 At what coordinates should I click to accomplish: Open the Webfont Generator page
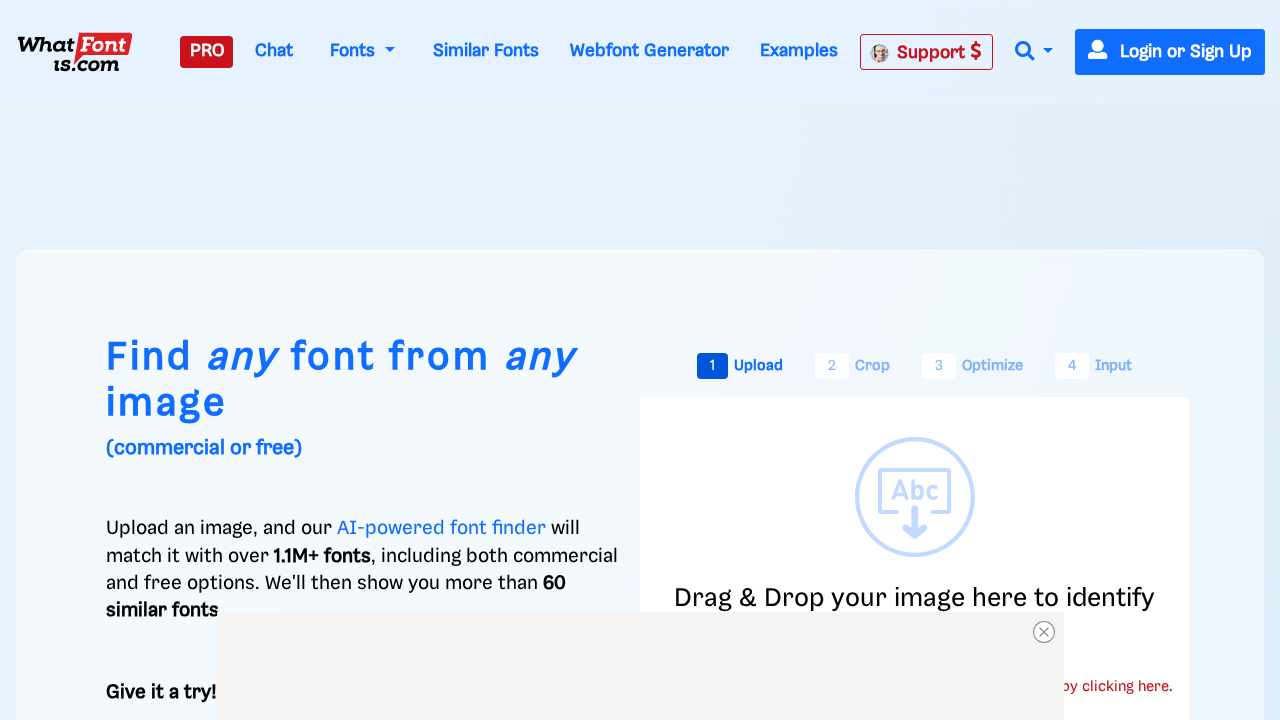click(x=649, y=50)
